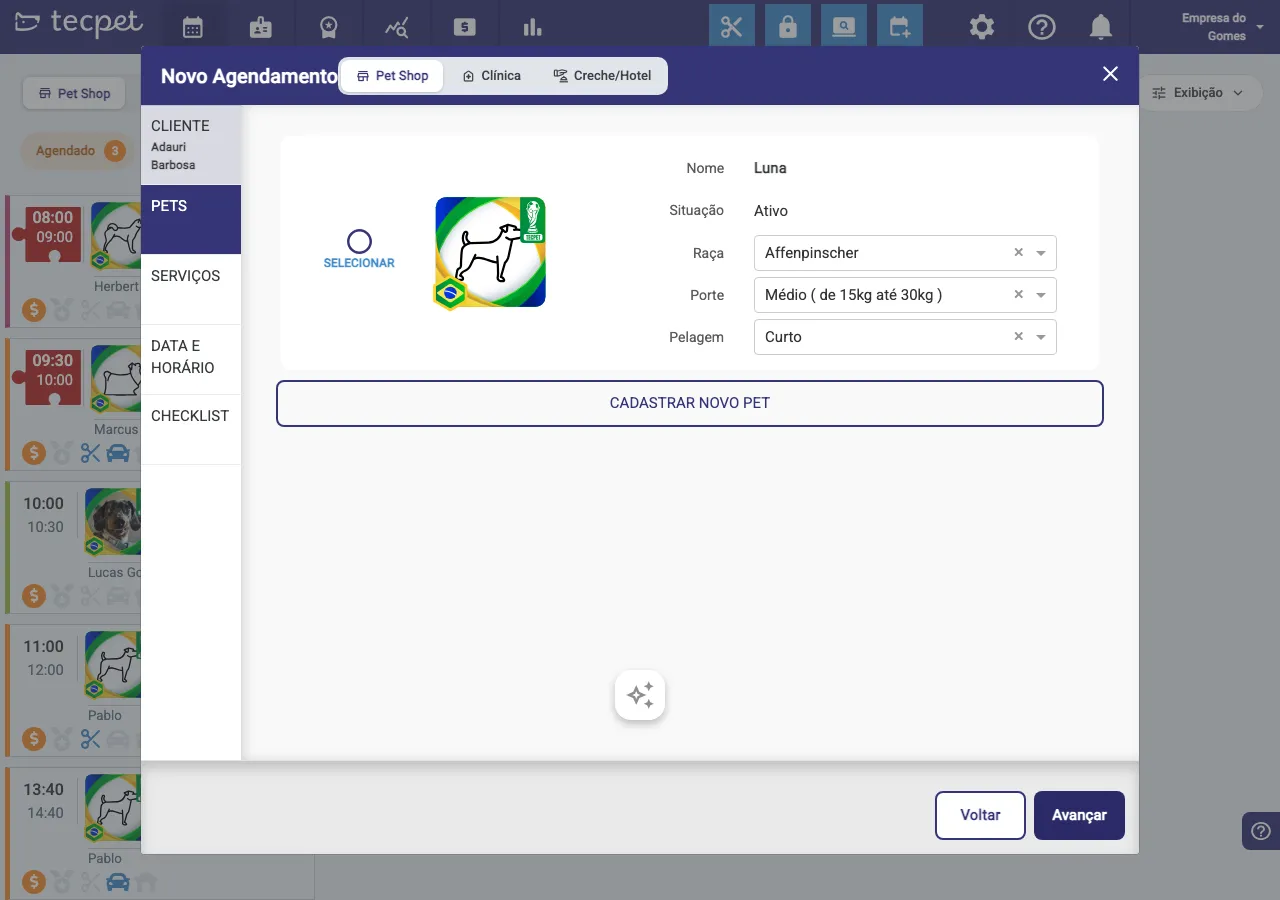
Task: Open the Empresa do Gomes account menu
Action: [x=1221, y=27]
